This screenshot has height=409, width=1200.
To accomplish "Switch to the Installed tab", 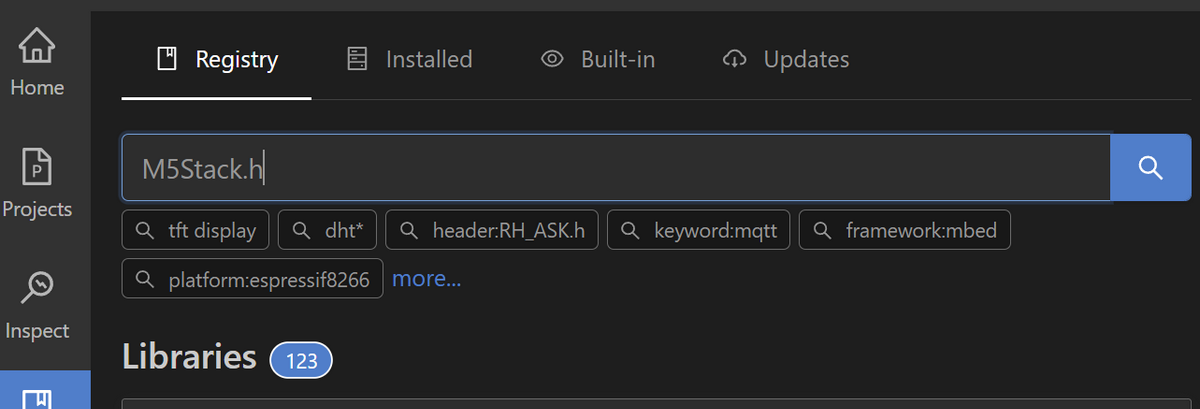I will pyautogui.click(x=409, y=59).
